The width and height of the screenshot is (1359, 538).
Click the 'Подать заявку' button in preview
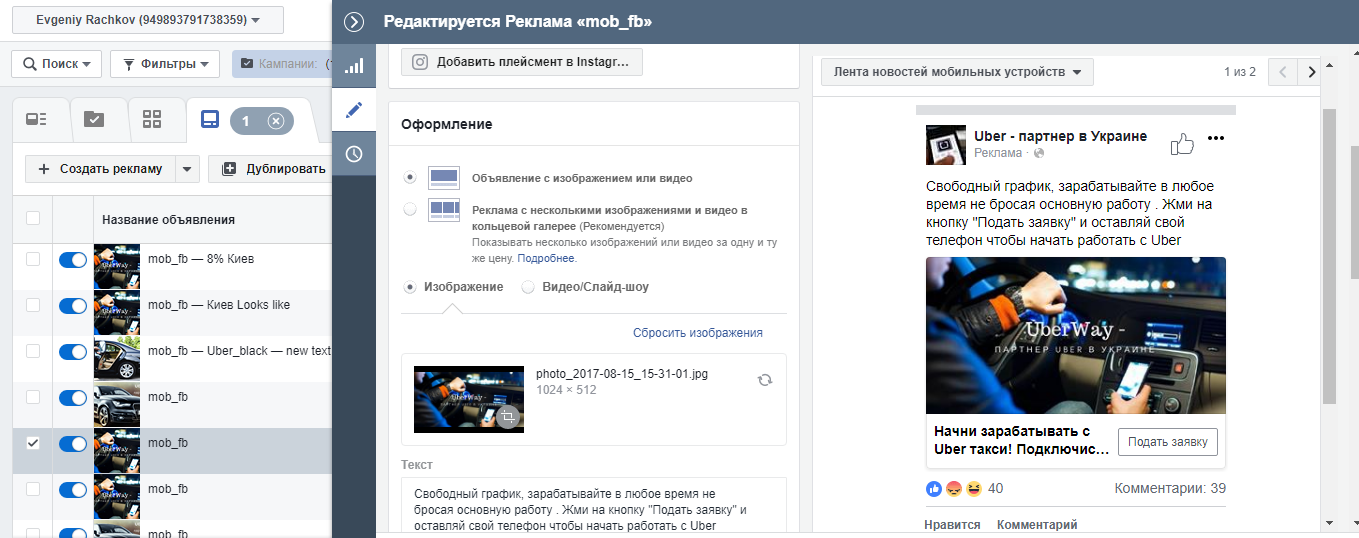(1168, 442)
